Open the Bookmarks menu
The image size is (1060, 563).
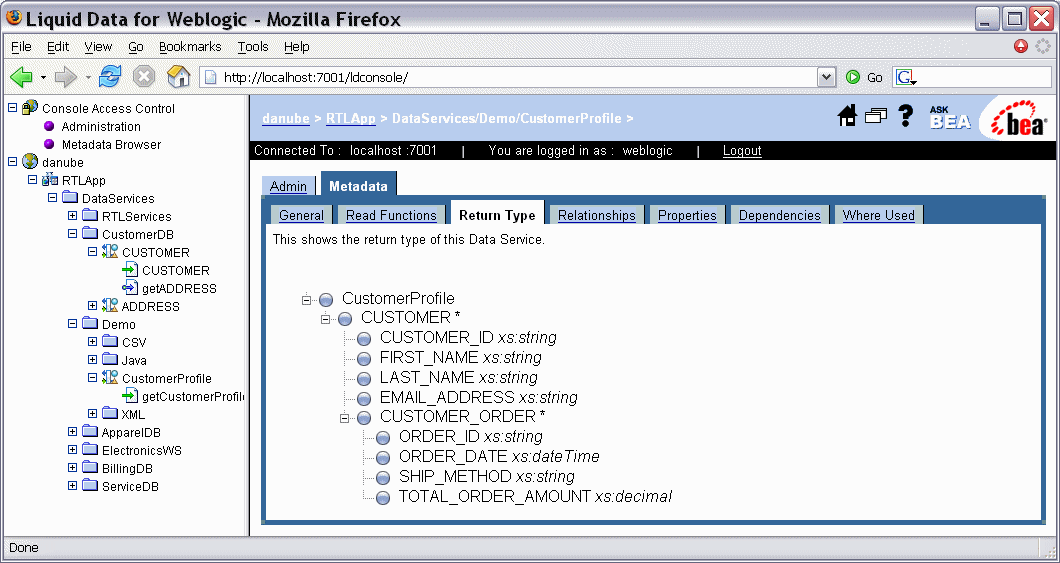point(190,47)
